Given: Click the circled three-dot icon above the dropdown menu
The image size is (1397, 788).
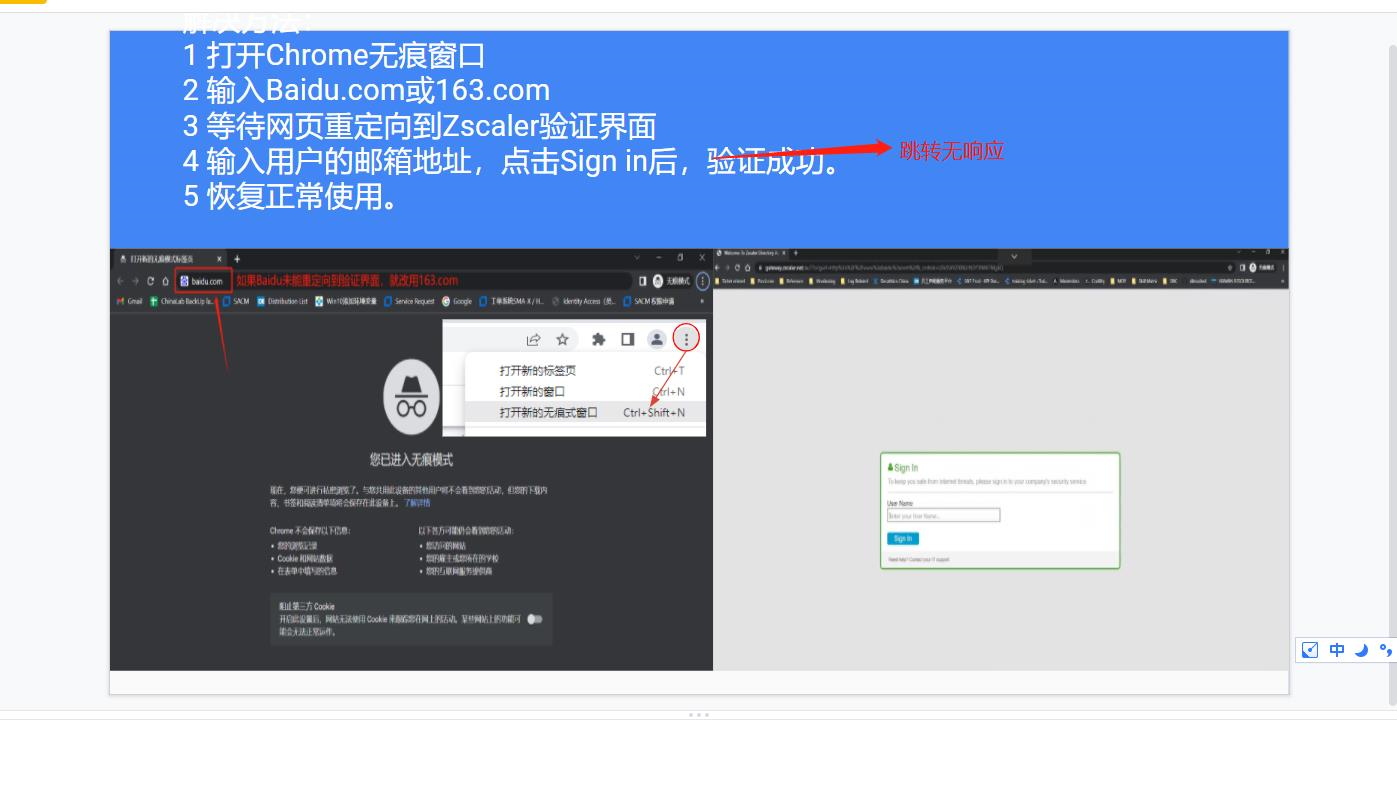Looking at the screenshot, I should tap(686, 338).
